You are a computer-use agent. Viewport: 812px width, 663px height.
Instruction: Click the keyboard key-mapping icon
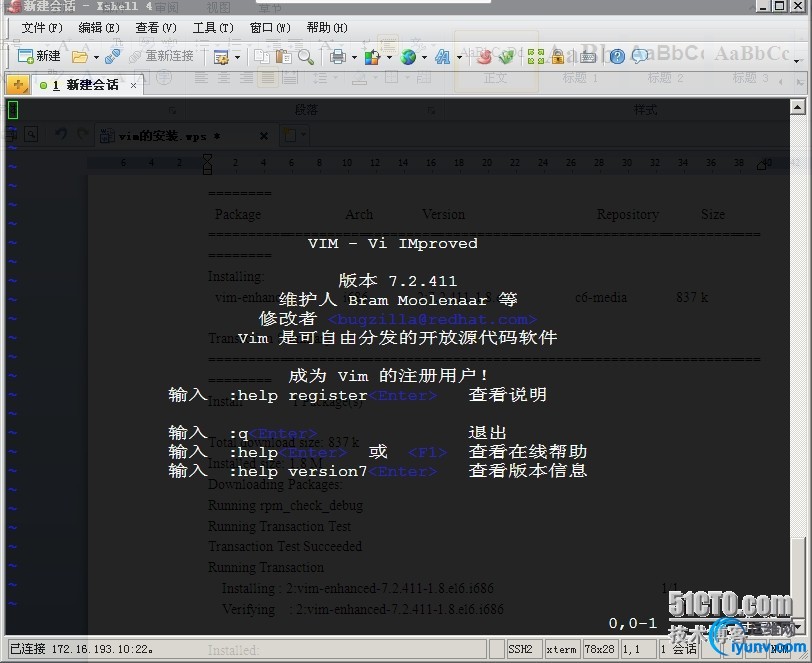[x=588, y=56]
